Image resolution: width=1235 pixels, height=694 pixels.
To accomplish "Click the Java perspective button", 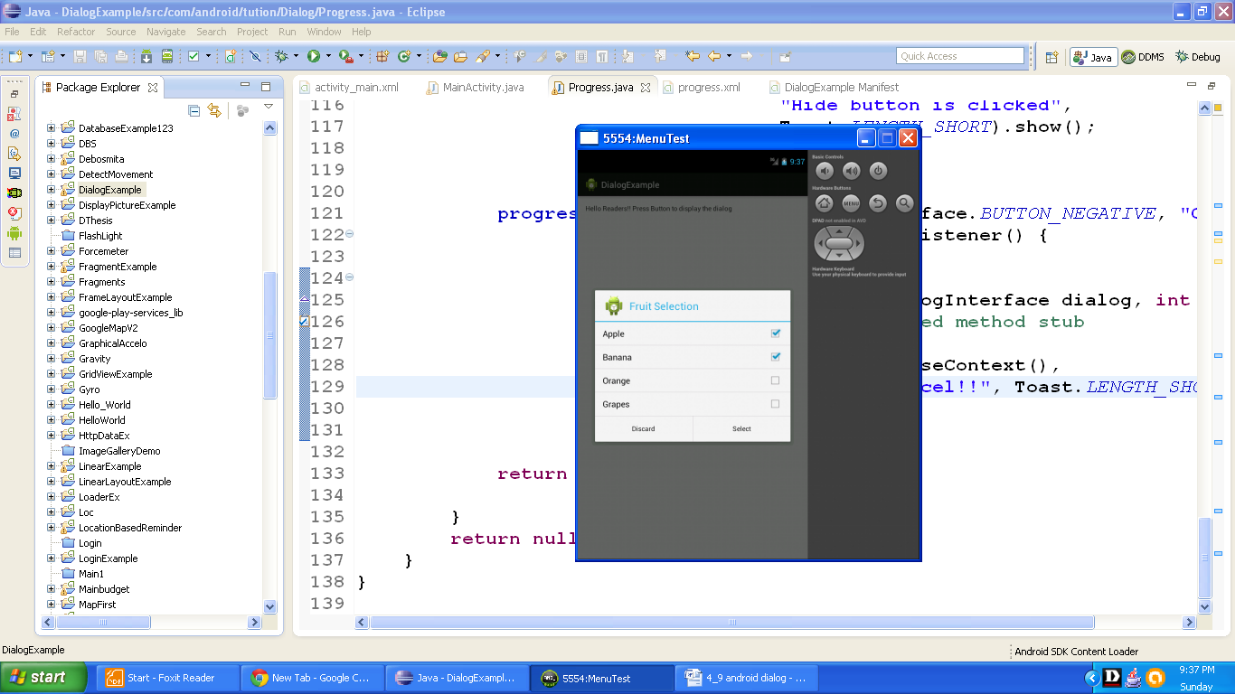I will pyautogui.click(x=1093, y=57).
